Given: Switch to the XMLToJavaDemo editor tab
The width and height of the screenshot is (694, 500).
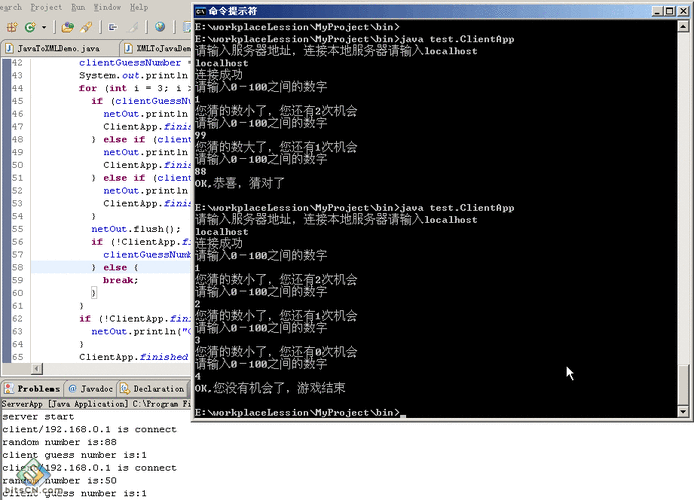Looking at the screenshot, I should point(157,48).
